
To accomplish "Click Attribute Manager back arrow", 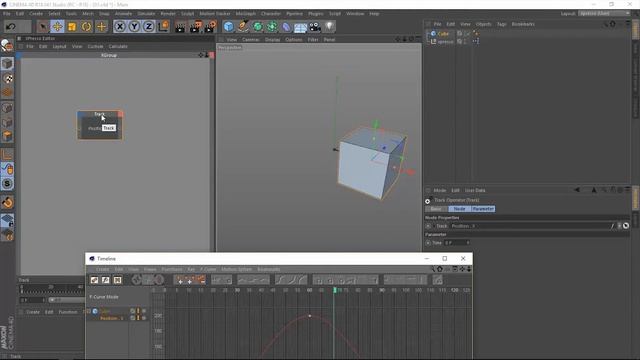I will click(577, 190).
